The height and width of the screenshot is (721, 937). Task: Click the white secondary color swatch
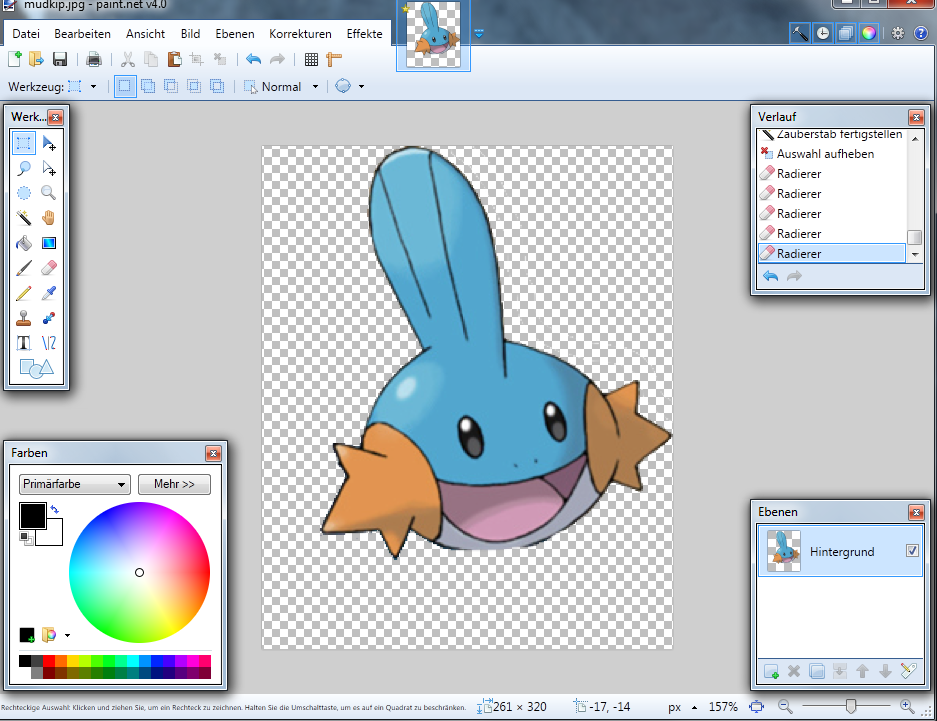(54, 536)
